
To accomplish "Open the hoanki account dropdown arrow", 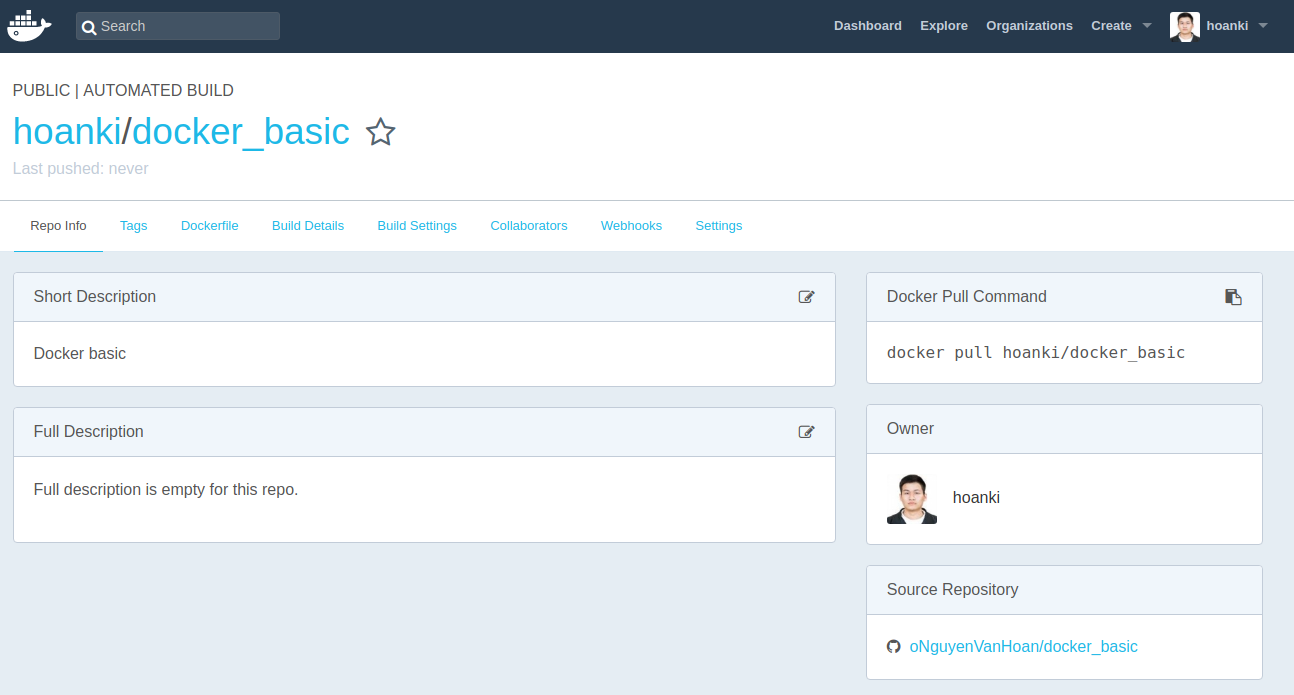I will [1263, 26].
